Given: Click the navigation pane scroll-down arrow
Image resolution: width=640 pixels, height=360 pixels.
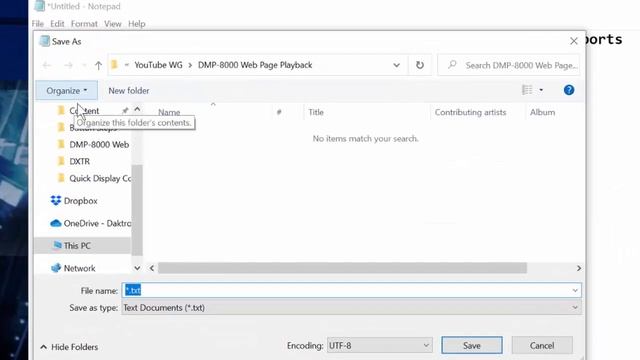Looking at the screenshot, I should tap(137, 268).
